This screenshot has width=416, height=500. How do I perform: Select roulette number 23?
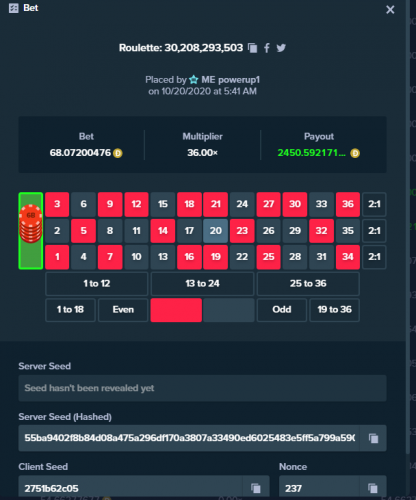point(242,231)
